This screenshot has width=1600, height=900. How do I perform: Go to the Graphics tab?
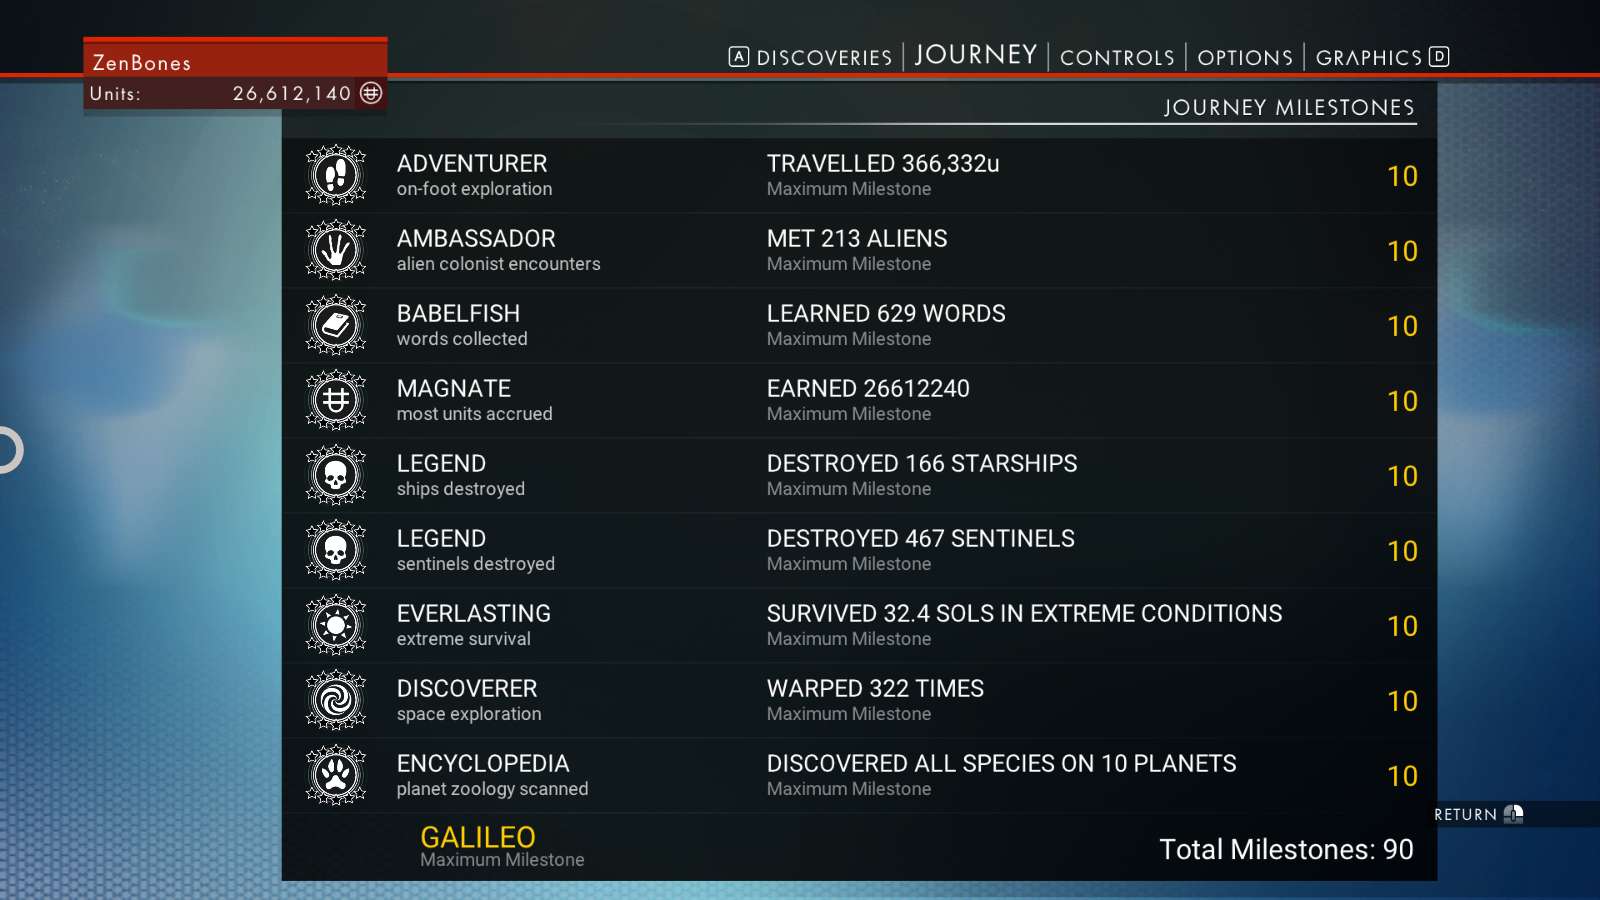(1369, 58)
